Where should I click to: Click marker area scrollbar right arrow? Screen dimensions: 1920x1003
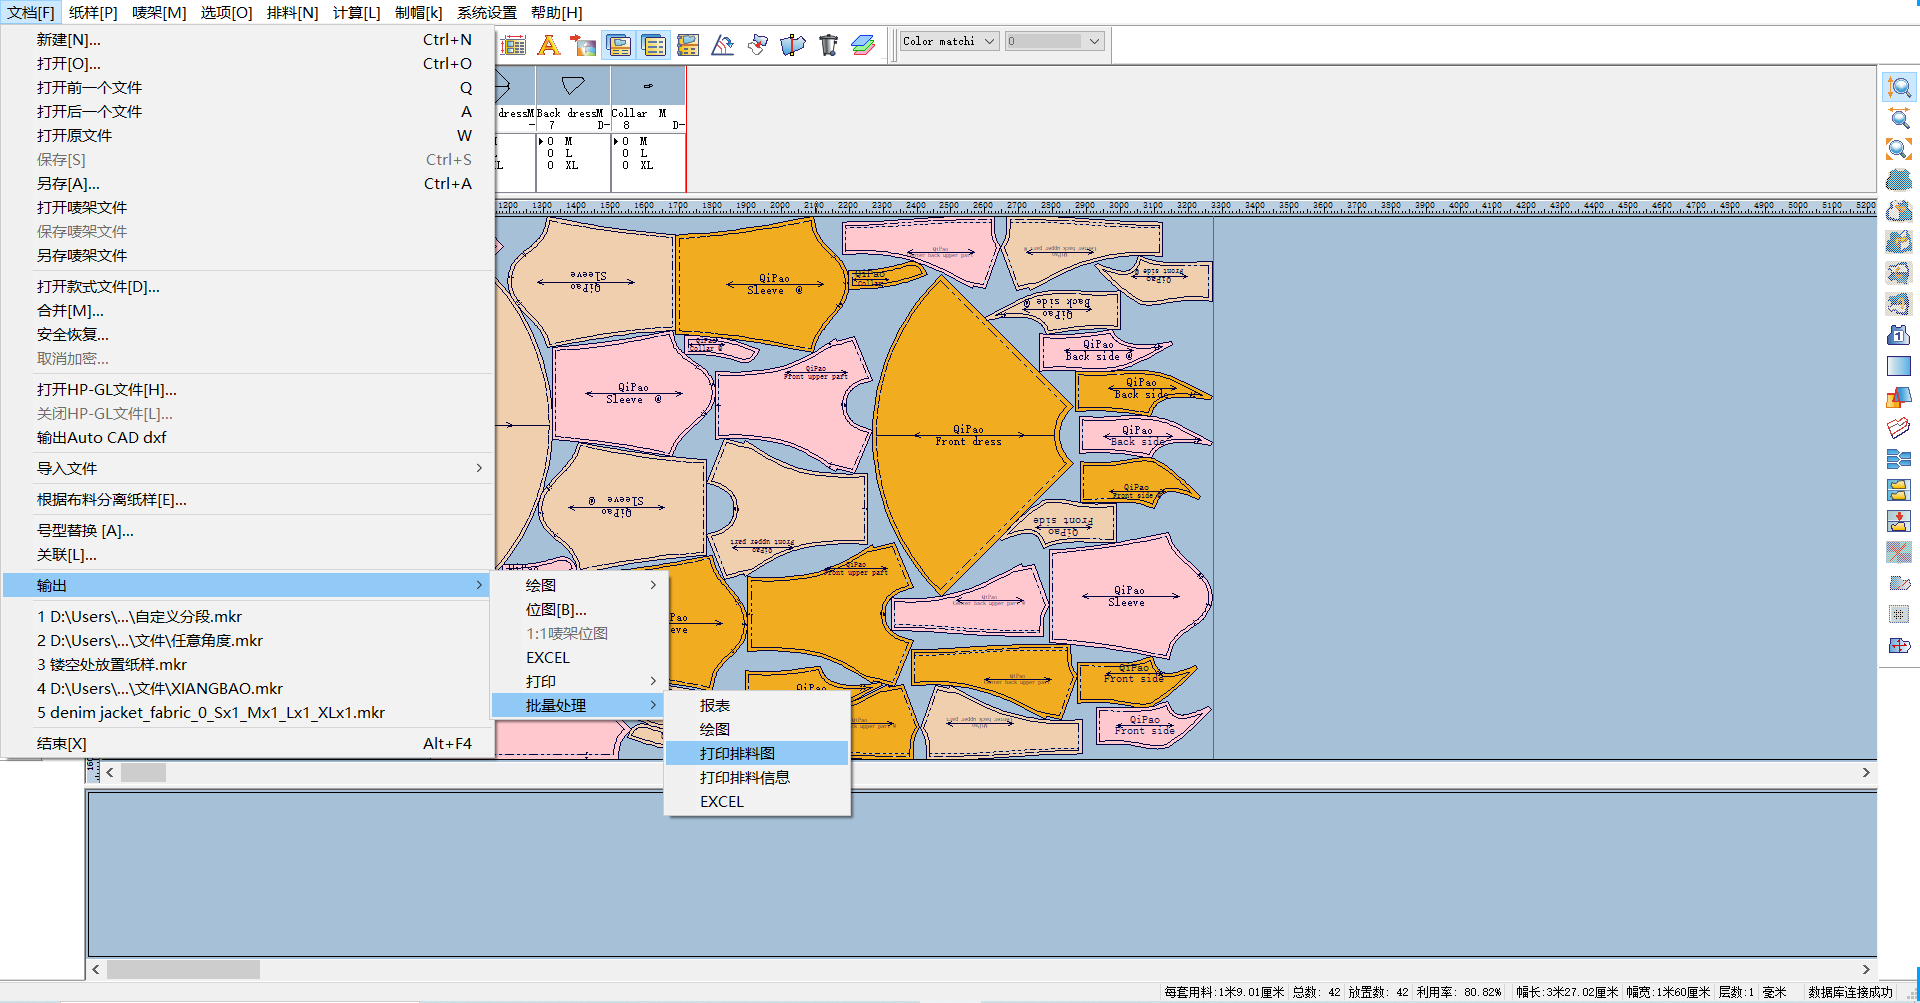point(1866,773)
